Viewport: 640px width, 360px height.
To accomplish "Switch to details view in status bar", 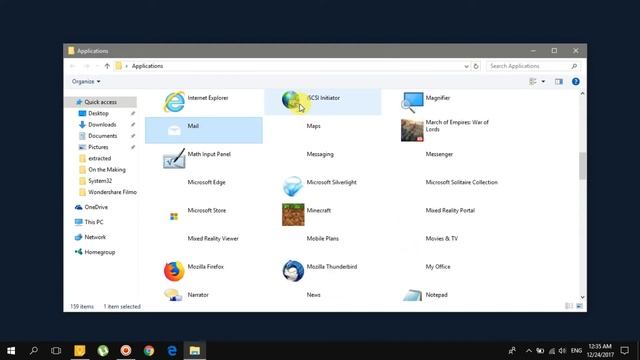I will click(569, 306).
